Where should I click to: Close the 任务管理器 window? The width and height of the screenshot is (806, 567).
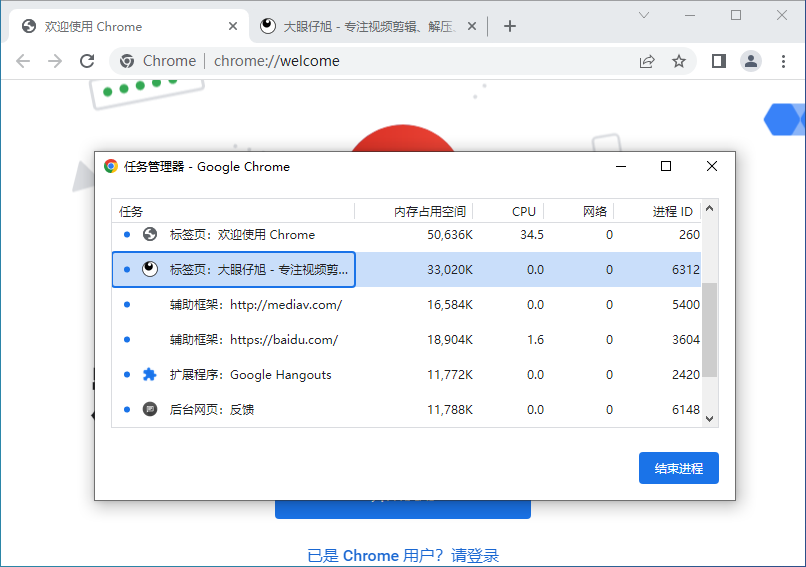(711, 166)
